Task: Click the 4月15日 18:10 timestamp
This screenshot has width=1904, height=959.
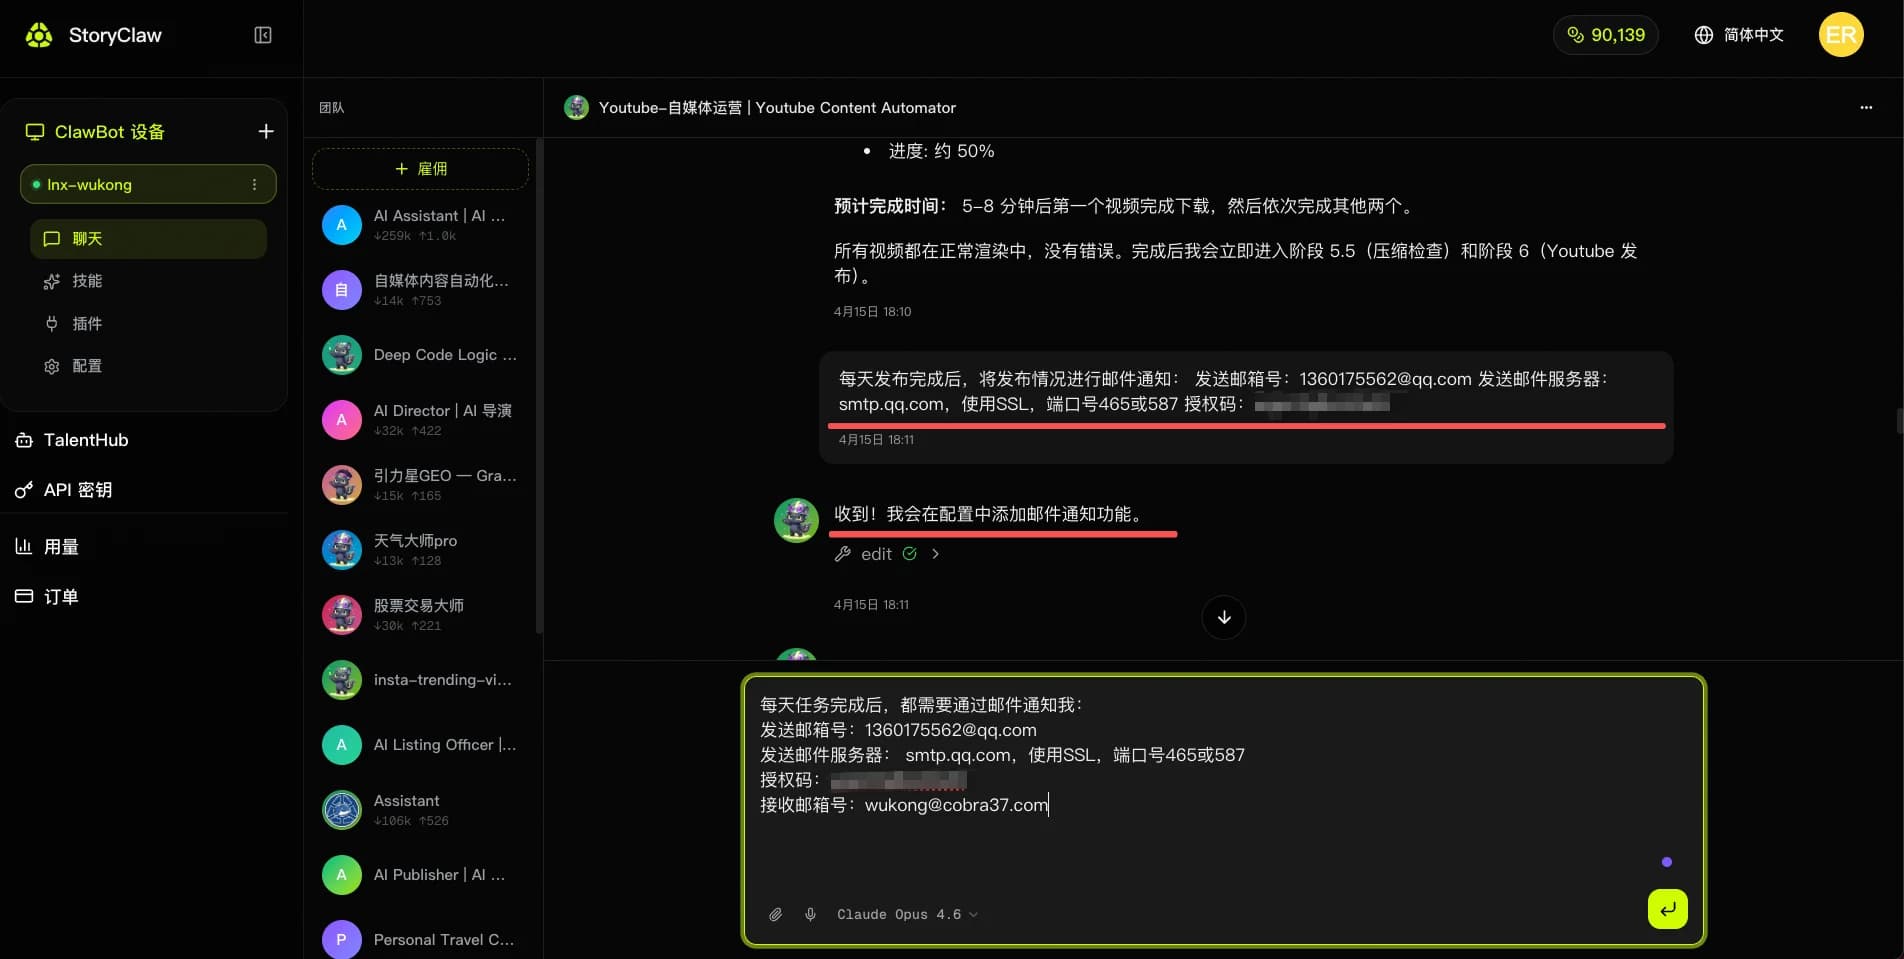Action: click(872, 312)
